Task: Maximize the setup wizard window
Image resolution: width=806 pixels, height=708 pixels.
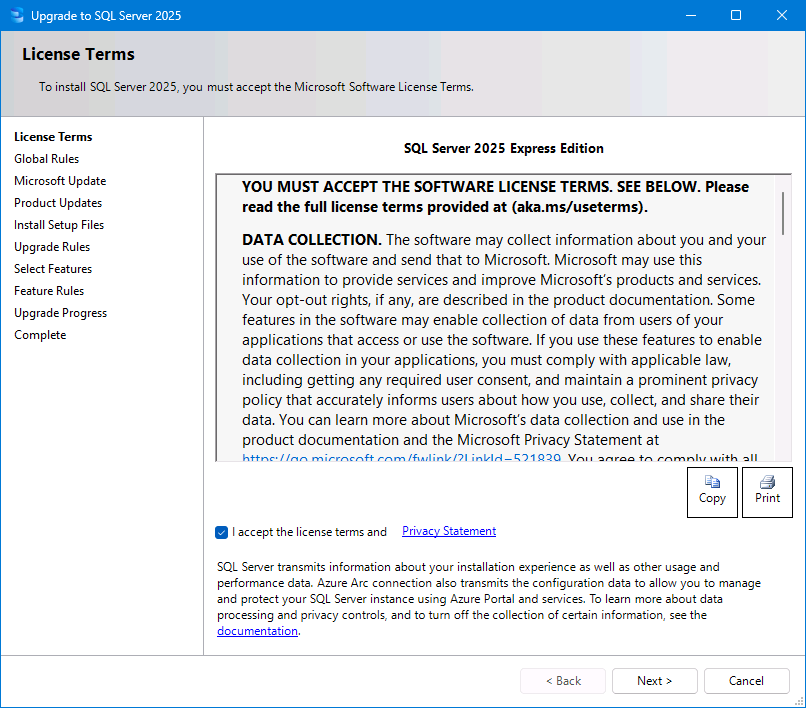Action: [736, 15]
